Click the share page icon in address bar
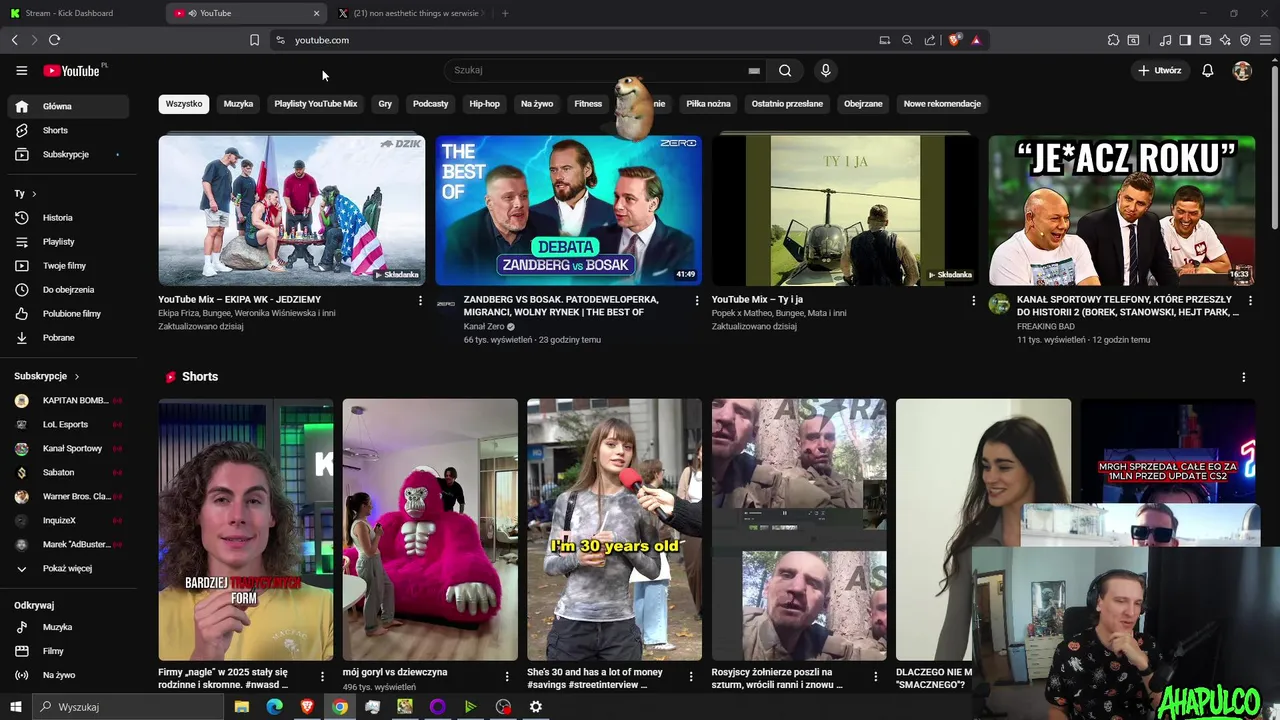 coord(930,40)
